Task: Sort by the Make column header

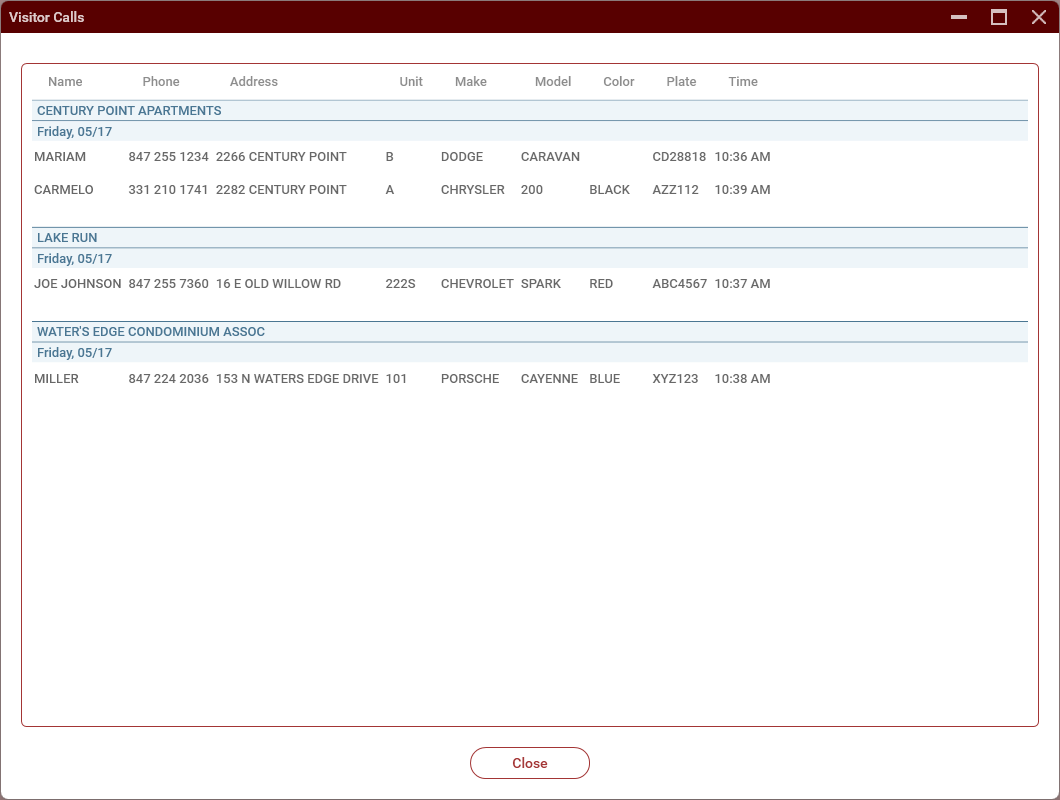Action: [471, 82]
